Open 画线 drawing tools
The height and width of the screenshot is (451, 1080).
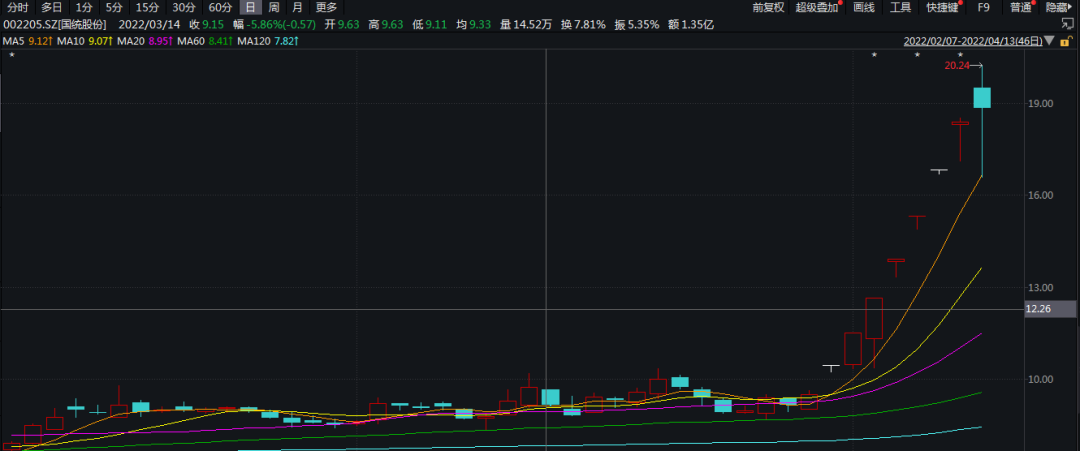click(864, 7)
